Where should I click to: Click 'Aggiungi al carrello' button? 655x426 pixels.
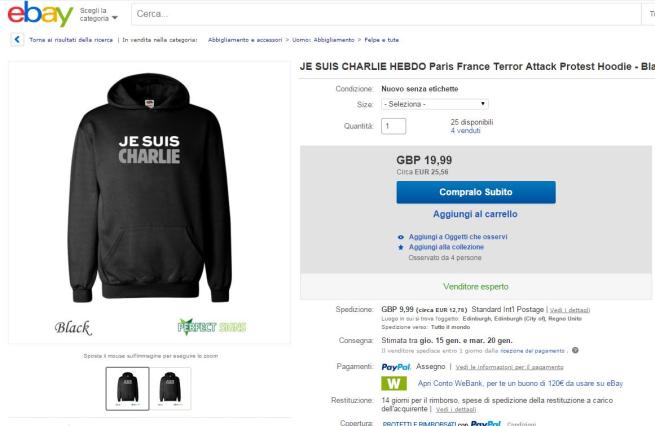(475, 214)
